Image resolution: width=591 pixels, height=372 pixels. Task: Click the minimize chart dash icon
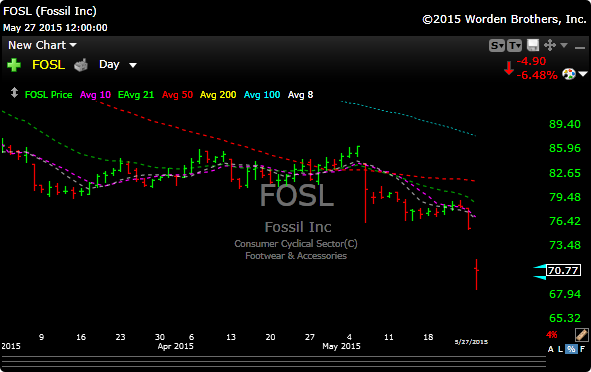point(580,47)
